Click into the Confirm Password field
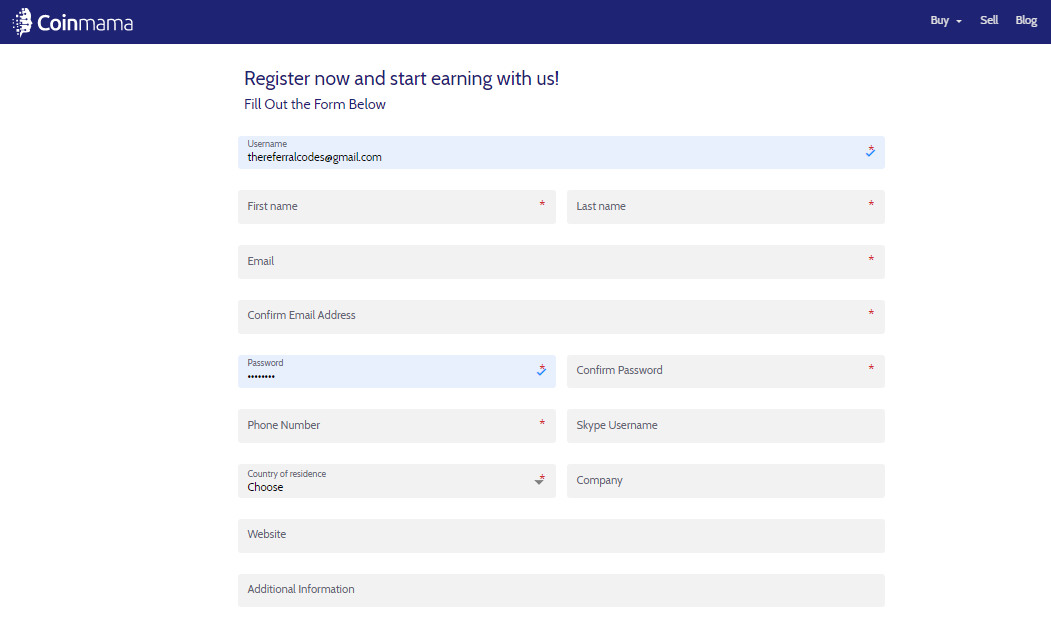The height and width of the screenshot is (624, 1051). click(725, 371)
